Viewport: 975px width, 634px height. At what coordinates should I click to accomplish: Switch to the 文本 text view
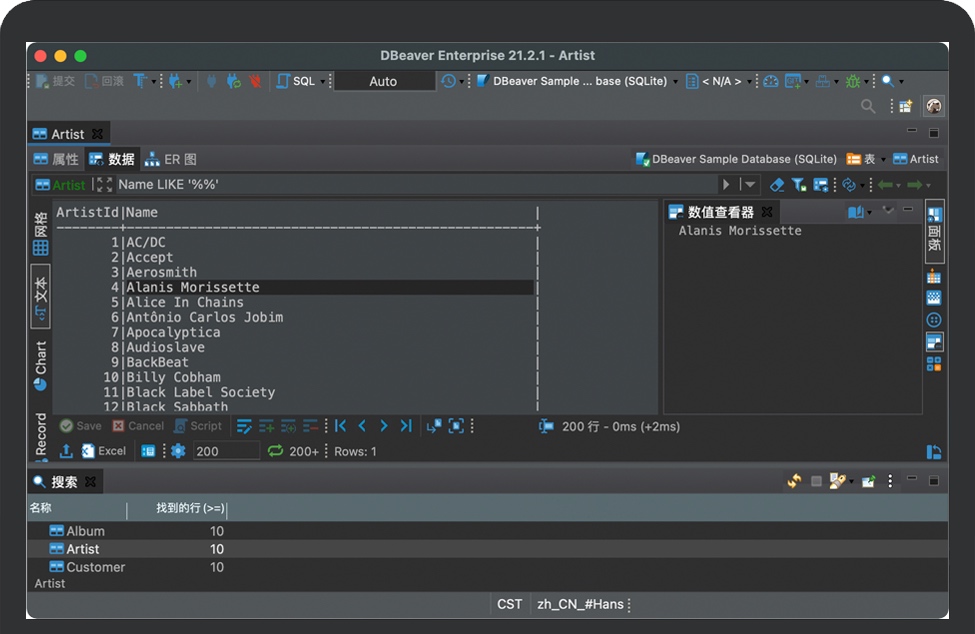(41, 296)
